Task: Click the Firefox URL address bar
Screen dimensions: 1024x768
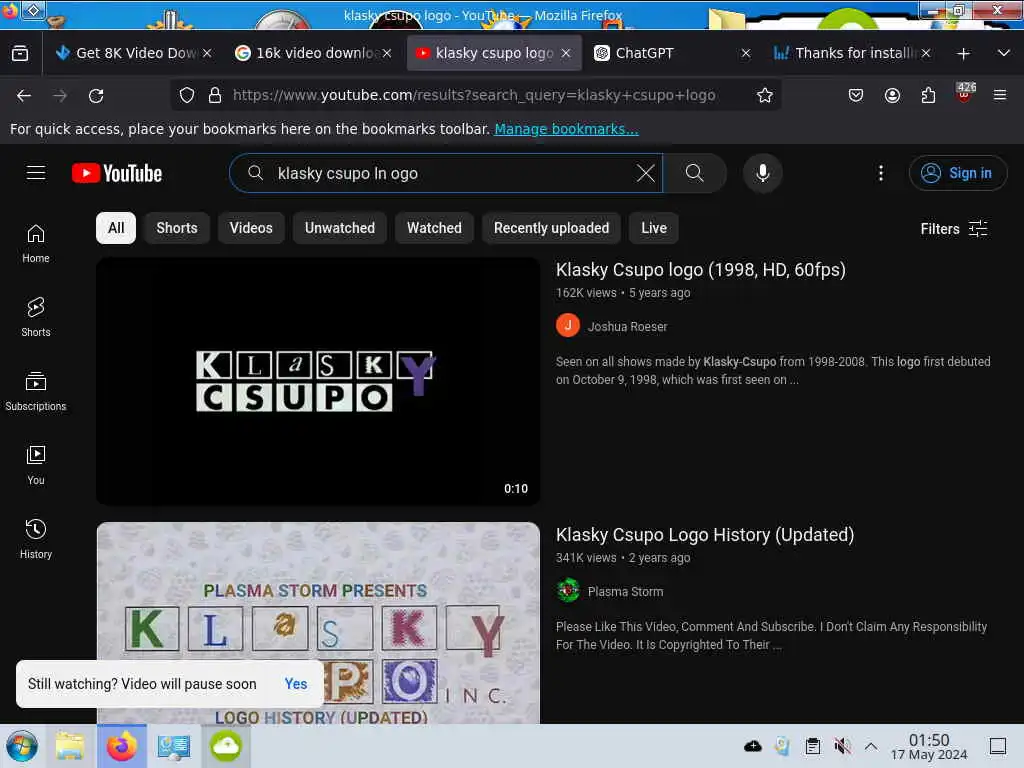Action: click(x=473, y=95)
